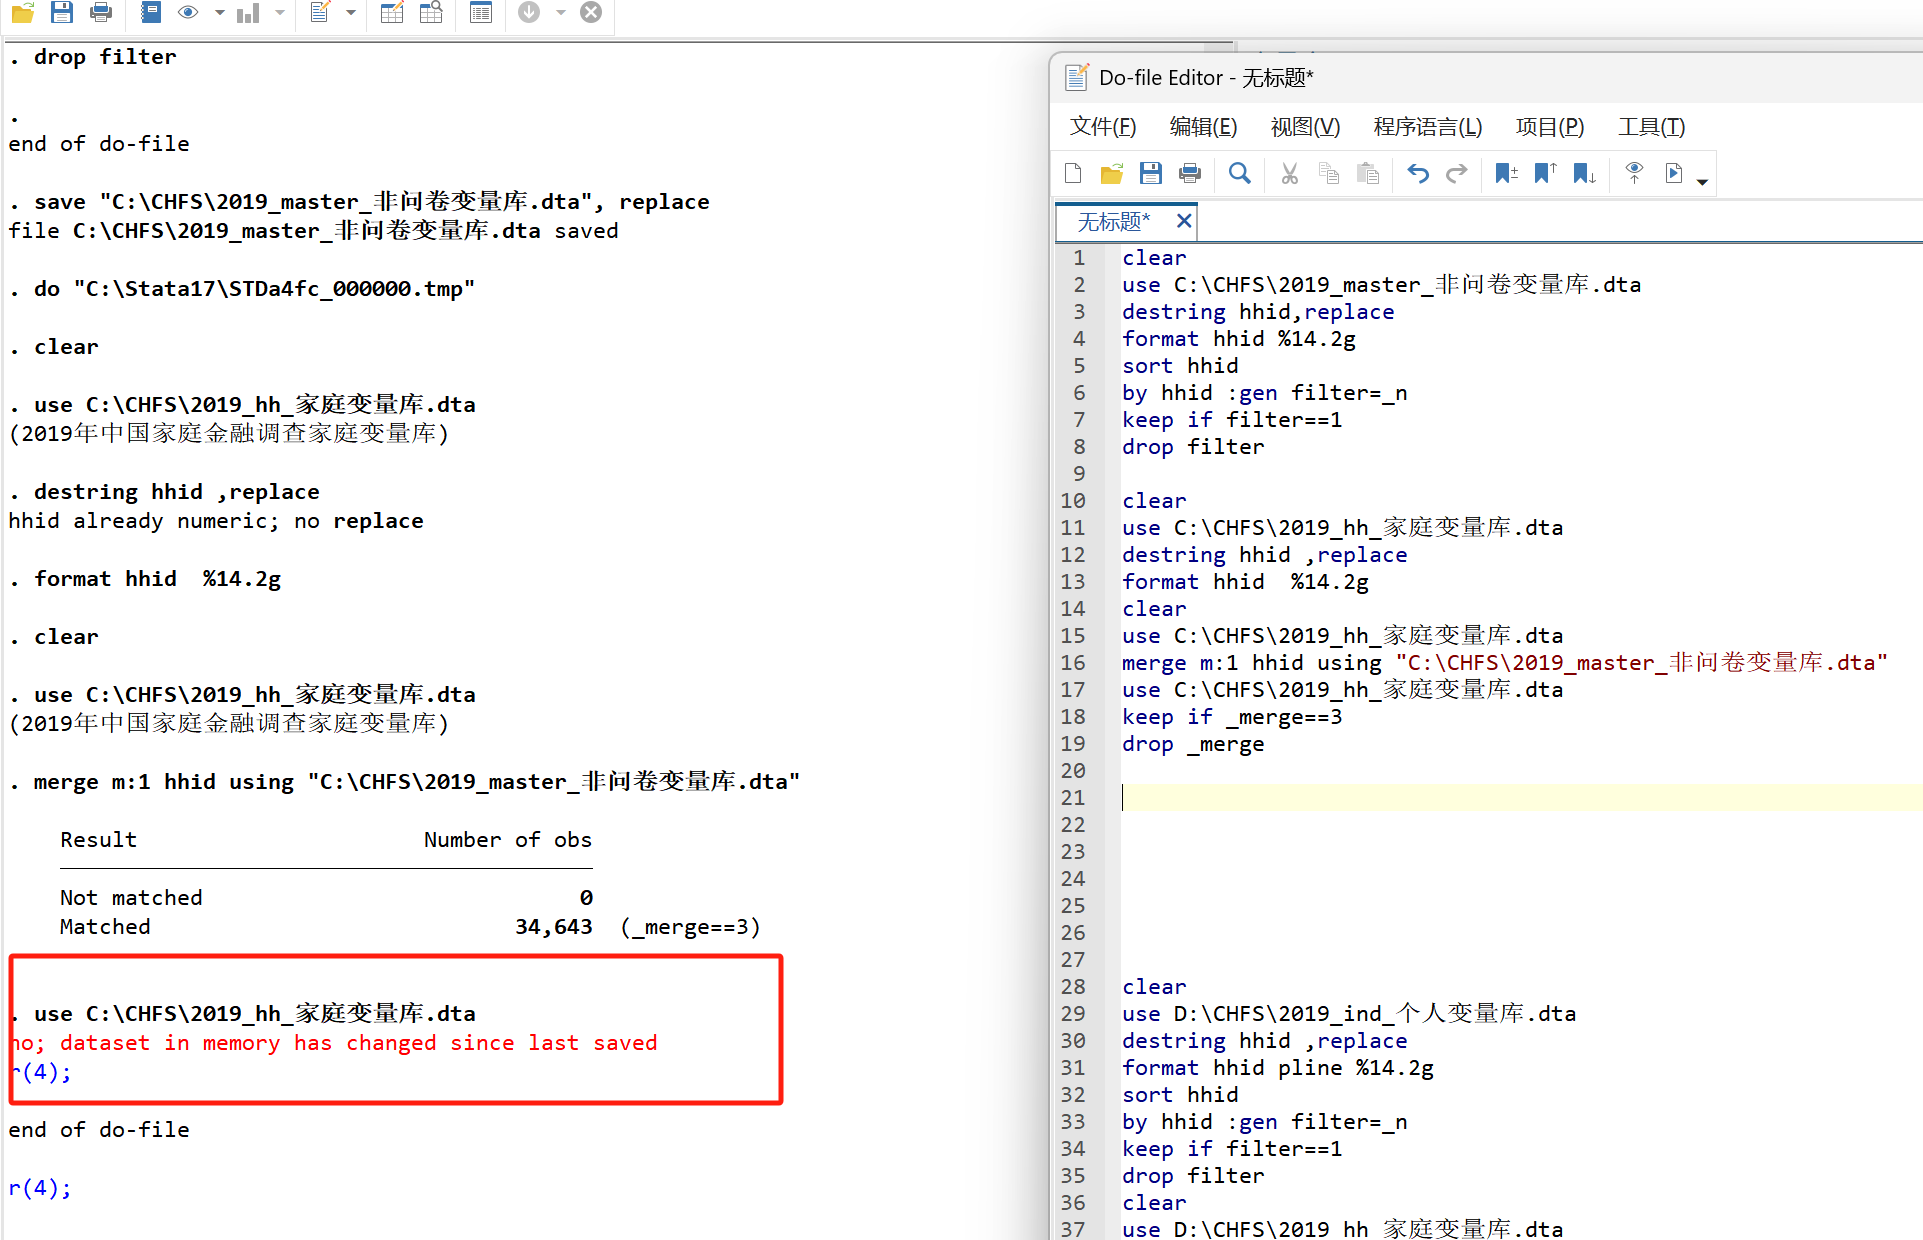Click the empty highlighted line 21 in editor
This screenshot has height=1240, width=1923.
point(1500,797)
